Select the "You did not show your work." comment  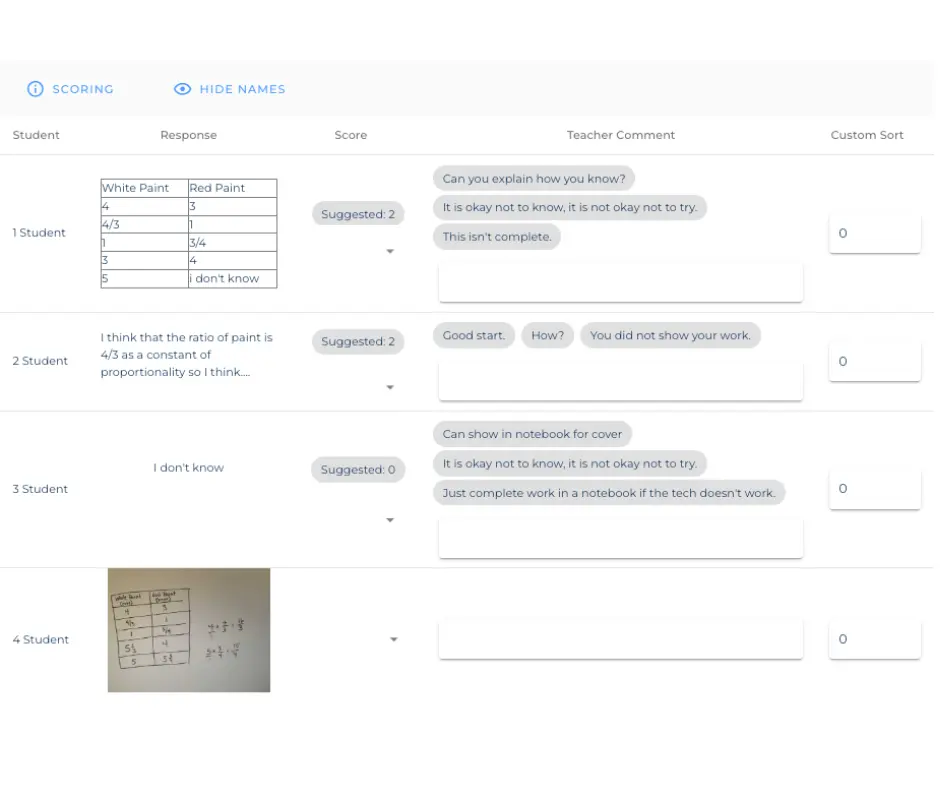(670, 335)
